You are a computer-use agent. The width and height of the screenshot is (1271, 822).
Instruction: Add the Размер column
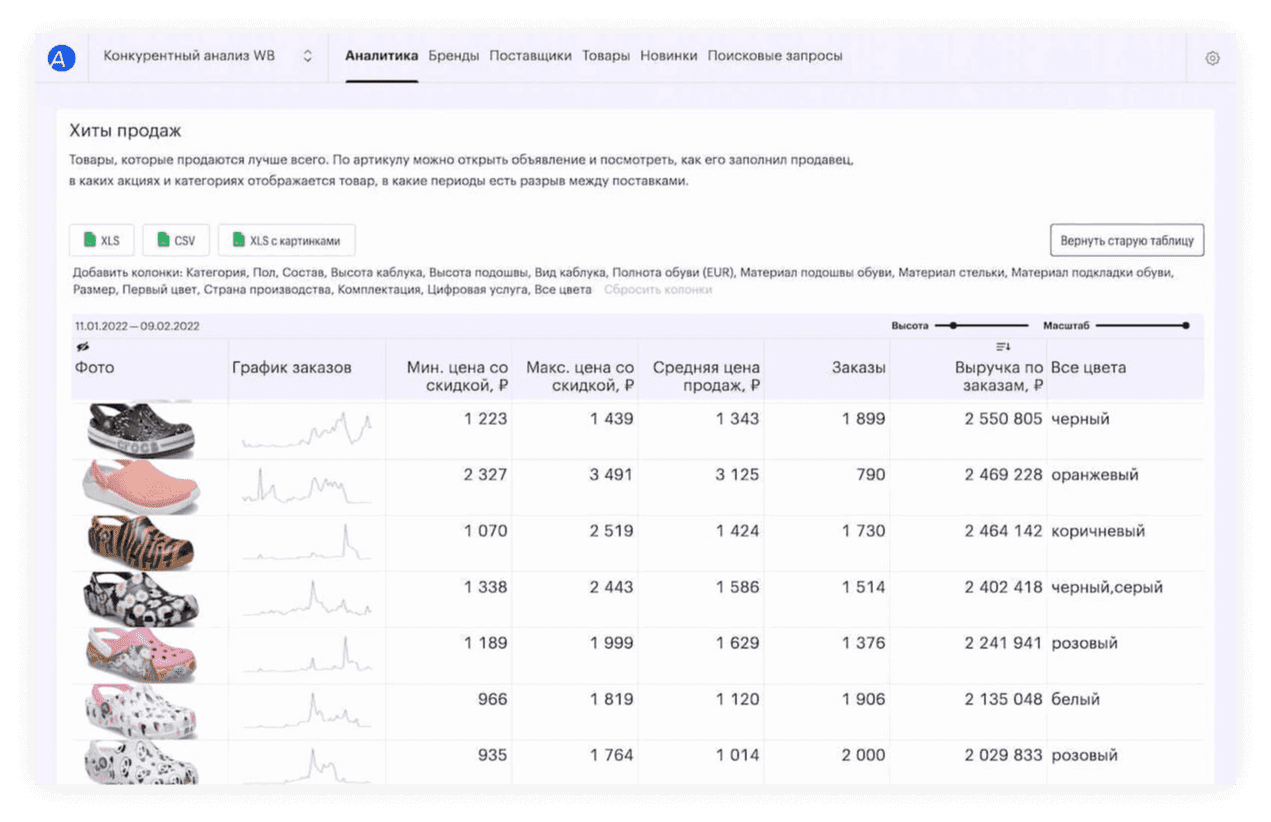point(94,290)
